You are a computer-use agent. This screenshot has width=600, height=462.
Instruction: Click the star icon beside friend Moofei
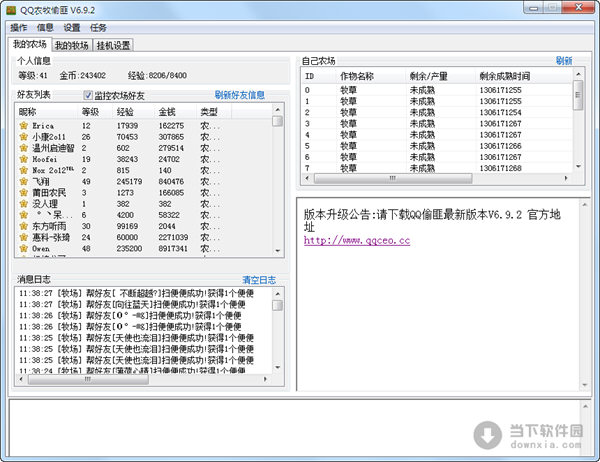click(24, 159)
